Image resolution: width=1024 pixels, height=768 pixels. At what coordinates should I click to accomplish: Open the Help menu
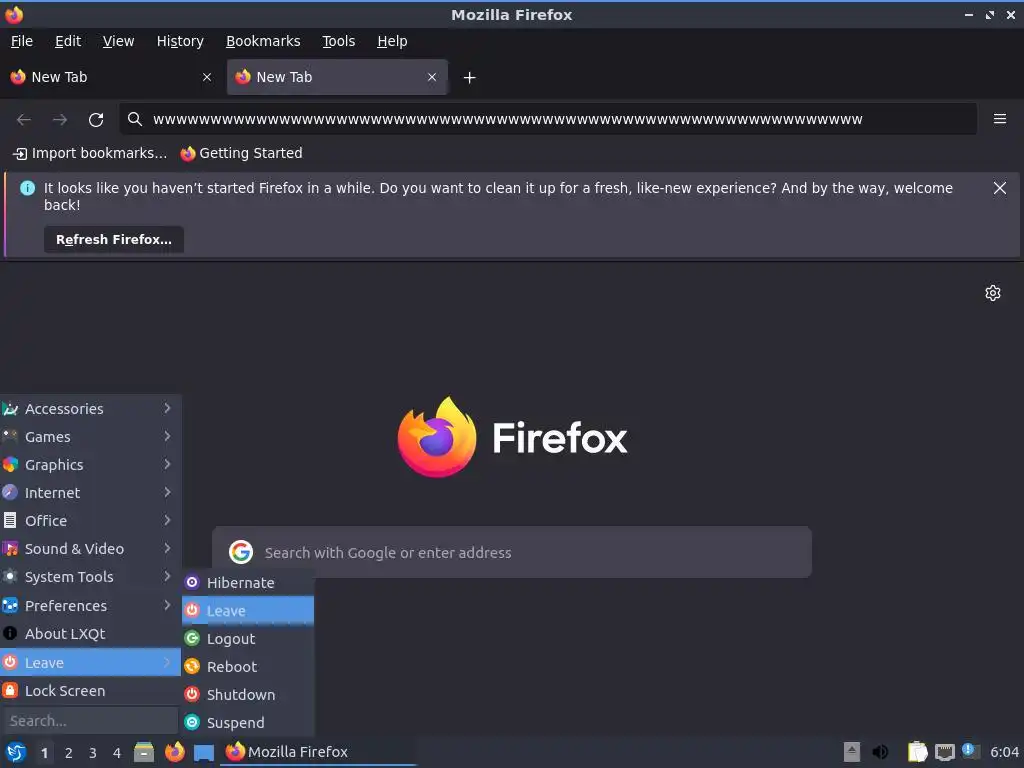[392, 41]
